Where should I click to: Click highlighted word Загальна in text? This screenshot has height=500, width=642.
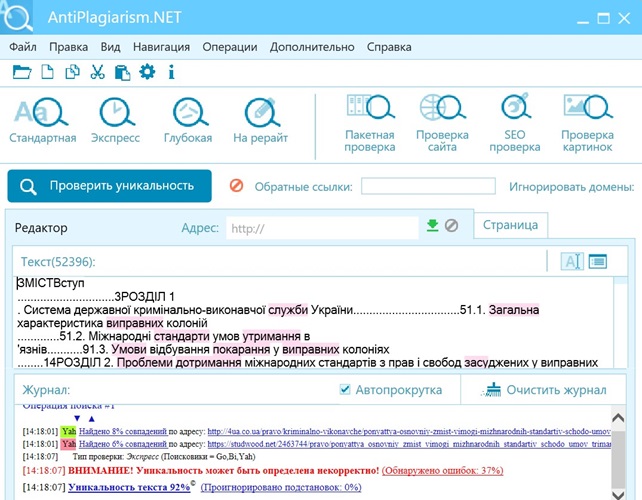pos(514,310)
